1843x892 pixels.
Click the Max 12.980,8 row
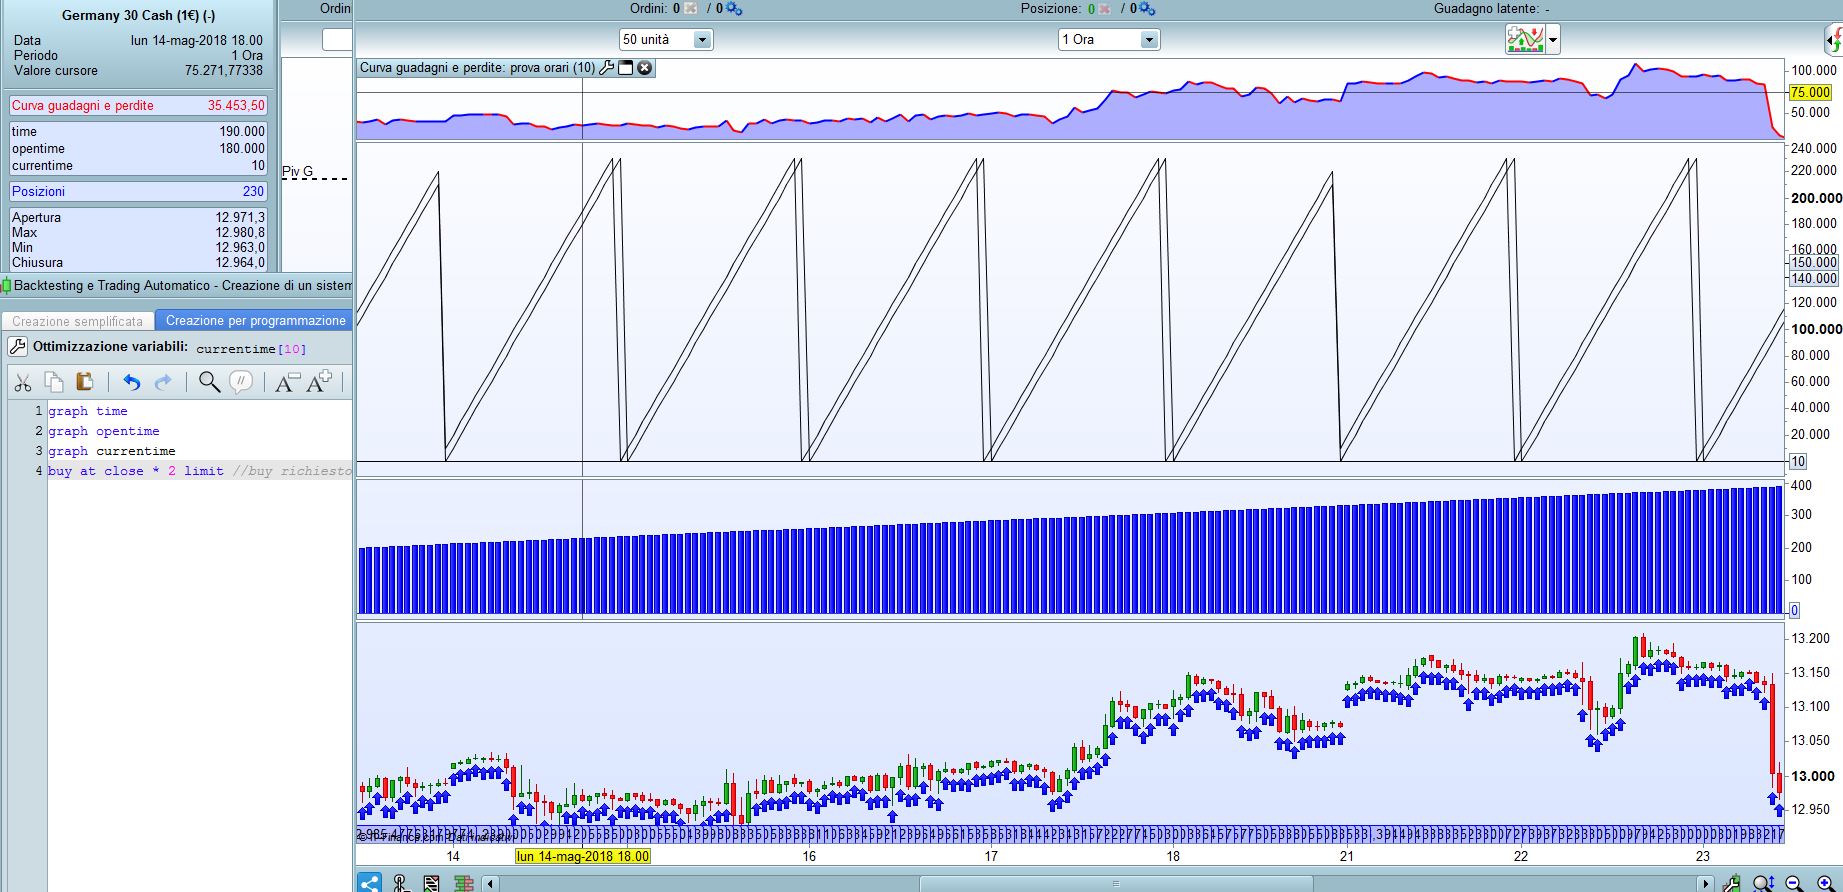138,232
